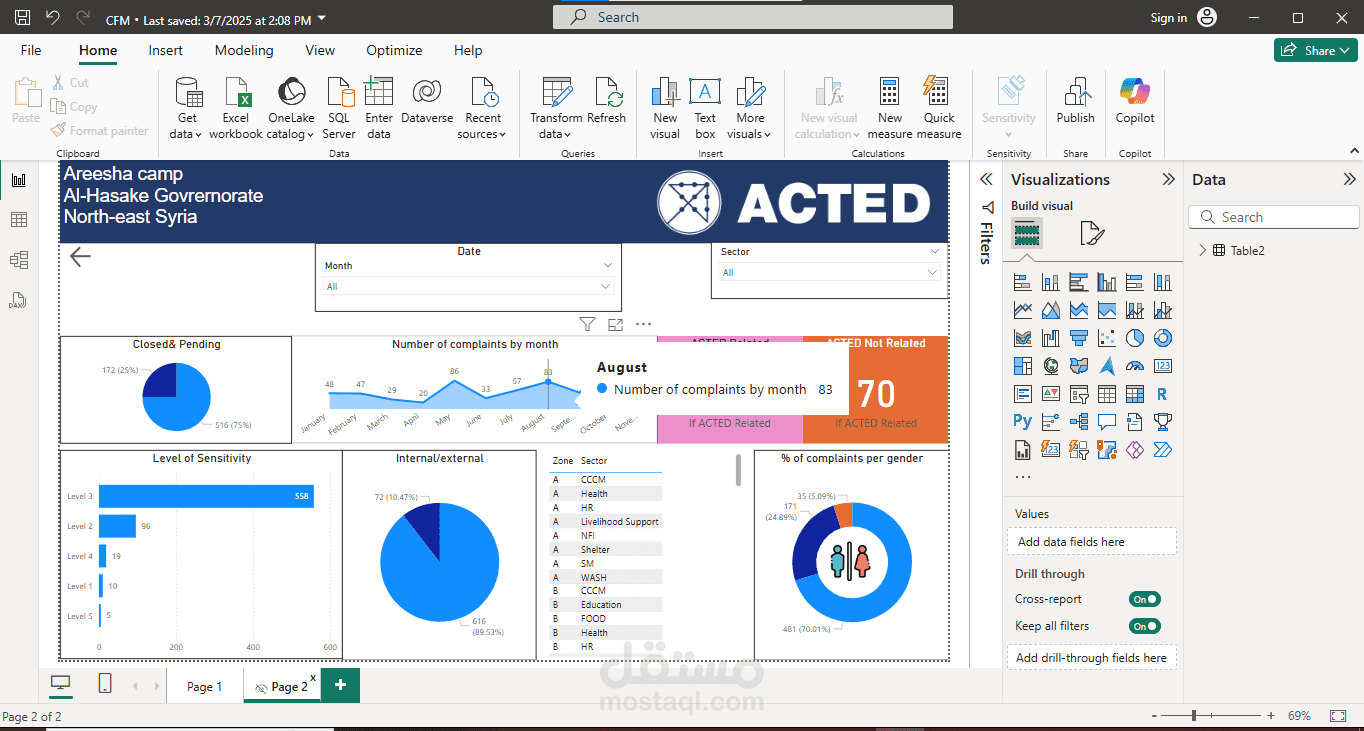Choose the globe map visualization
Viewport: 1364px width, 731px height.
click(1050, 366)
